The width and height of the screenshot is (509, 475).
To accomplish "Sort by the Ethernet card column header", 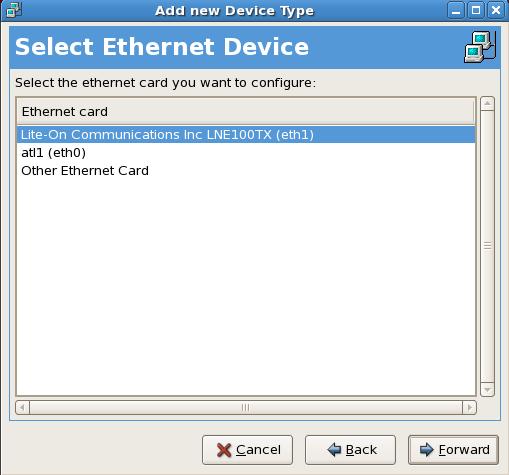I will click(x=245, y=112).
